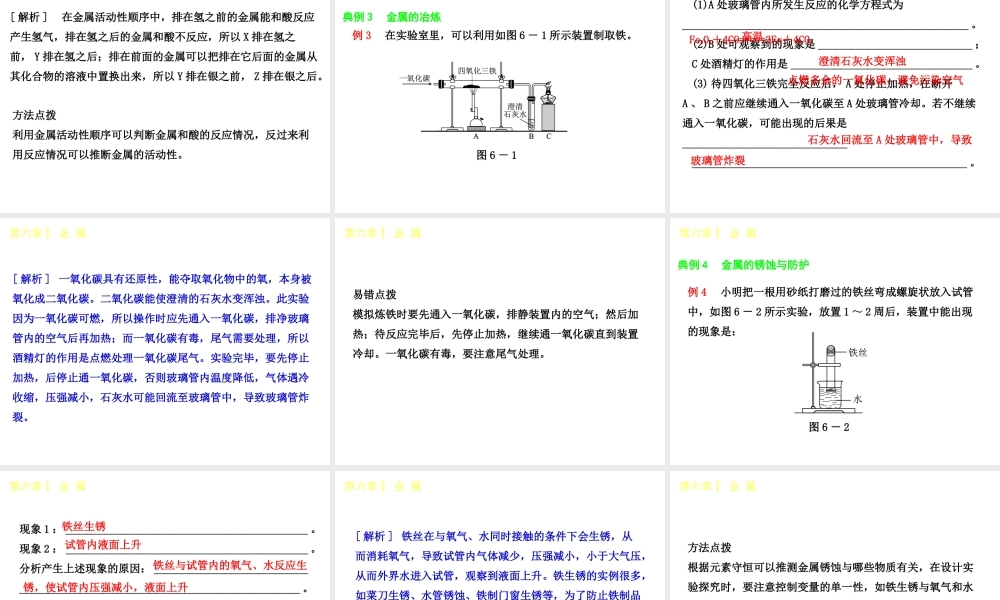Click the blue [解析] tag before 一氧化碳具有还原性
1000x600 pixels.
coord(31,279)
